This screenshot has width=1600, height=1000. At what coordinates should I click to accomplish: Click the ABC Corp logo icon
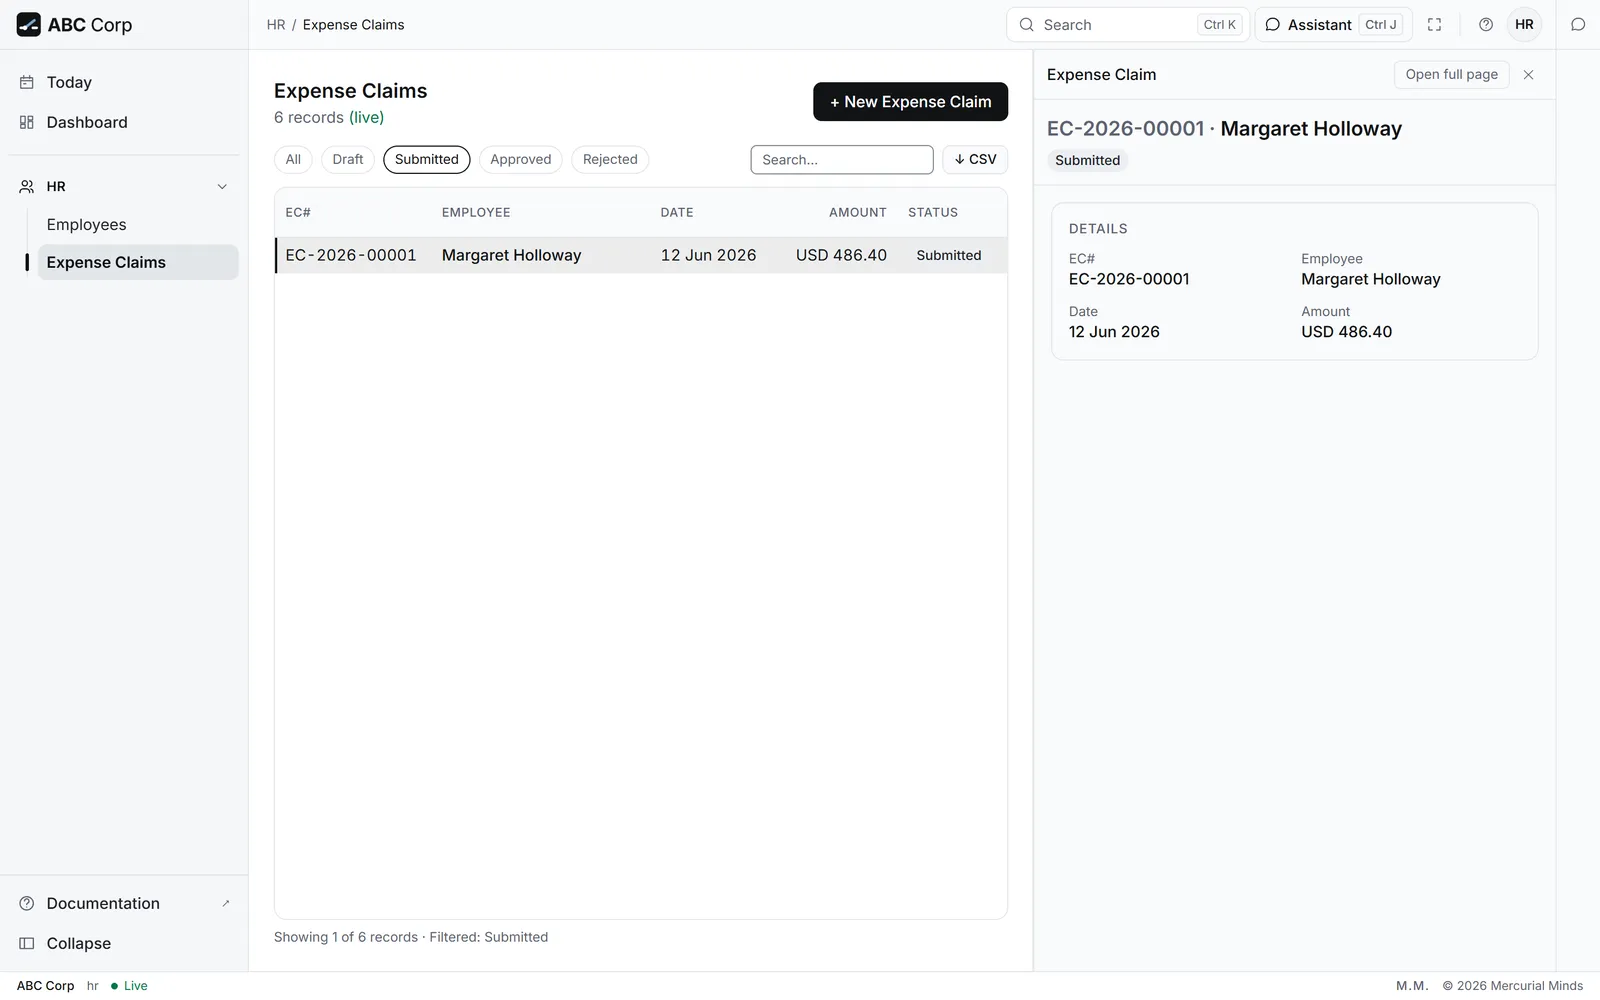tap(29, 25)
